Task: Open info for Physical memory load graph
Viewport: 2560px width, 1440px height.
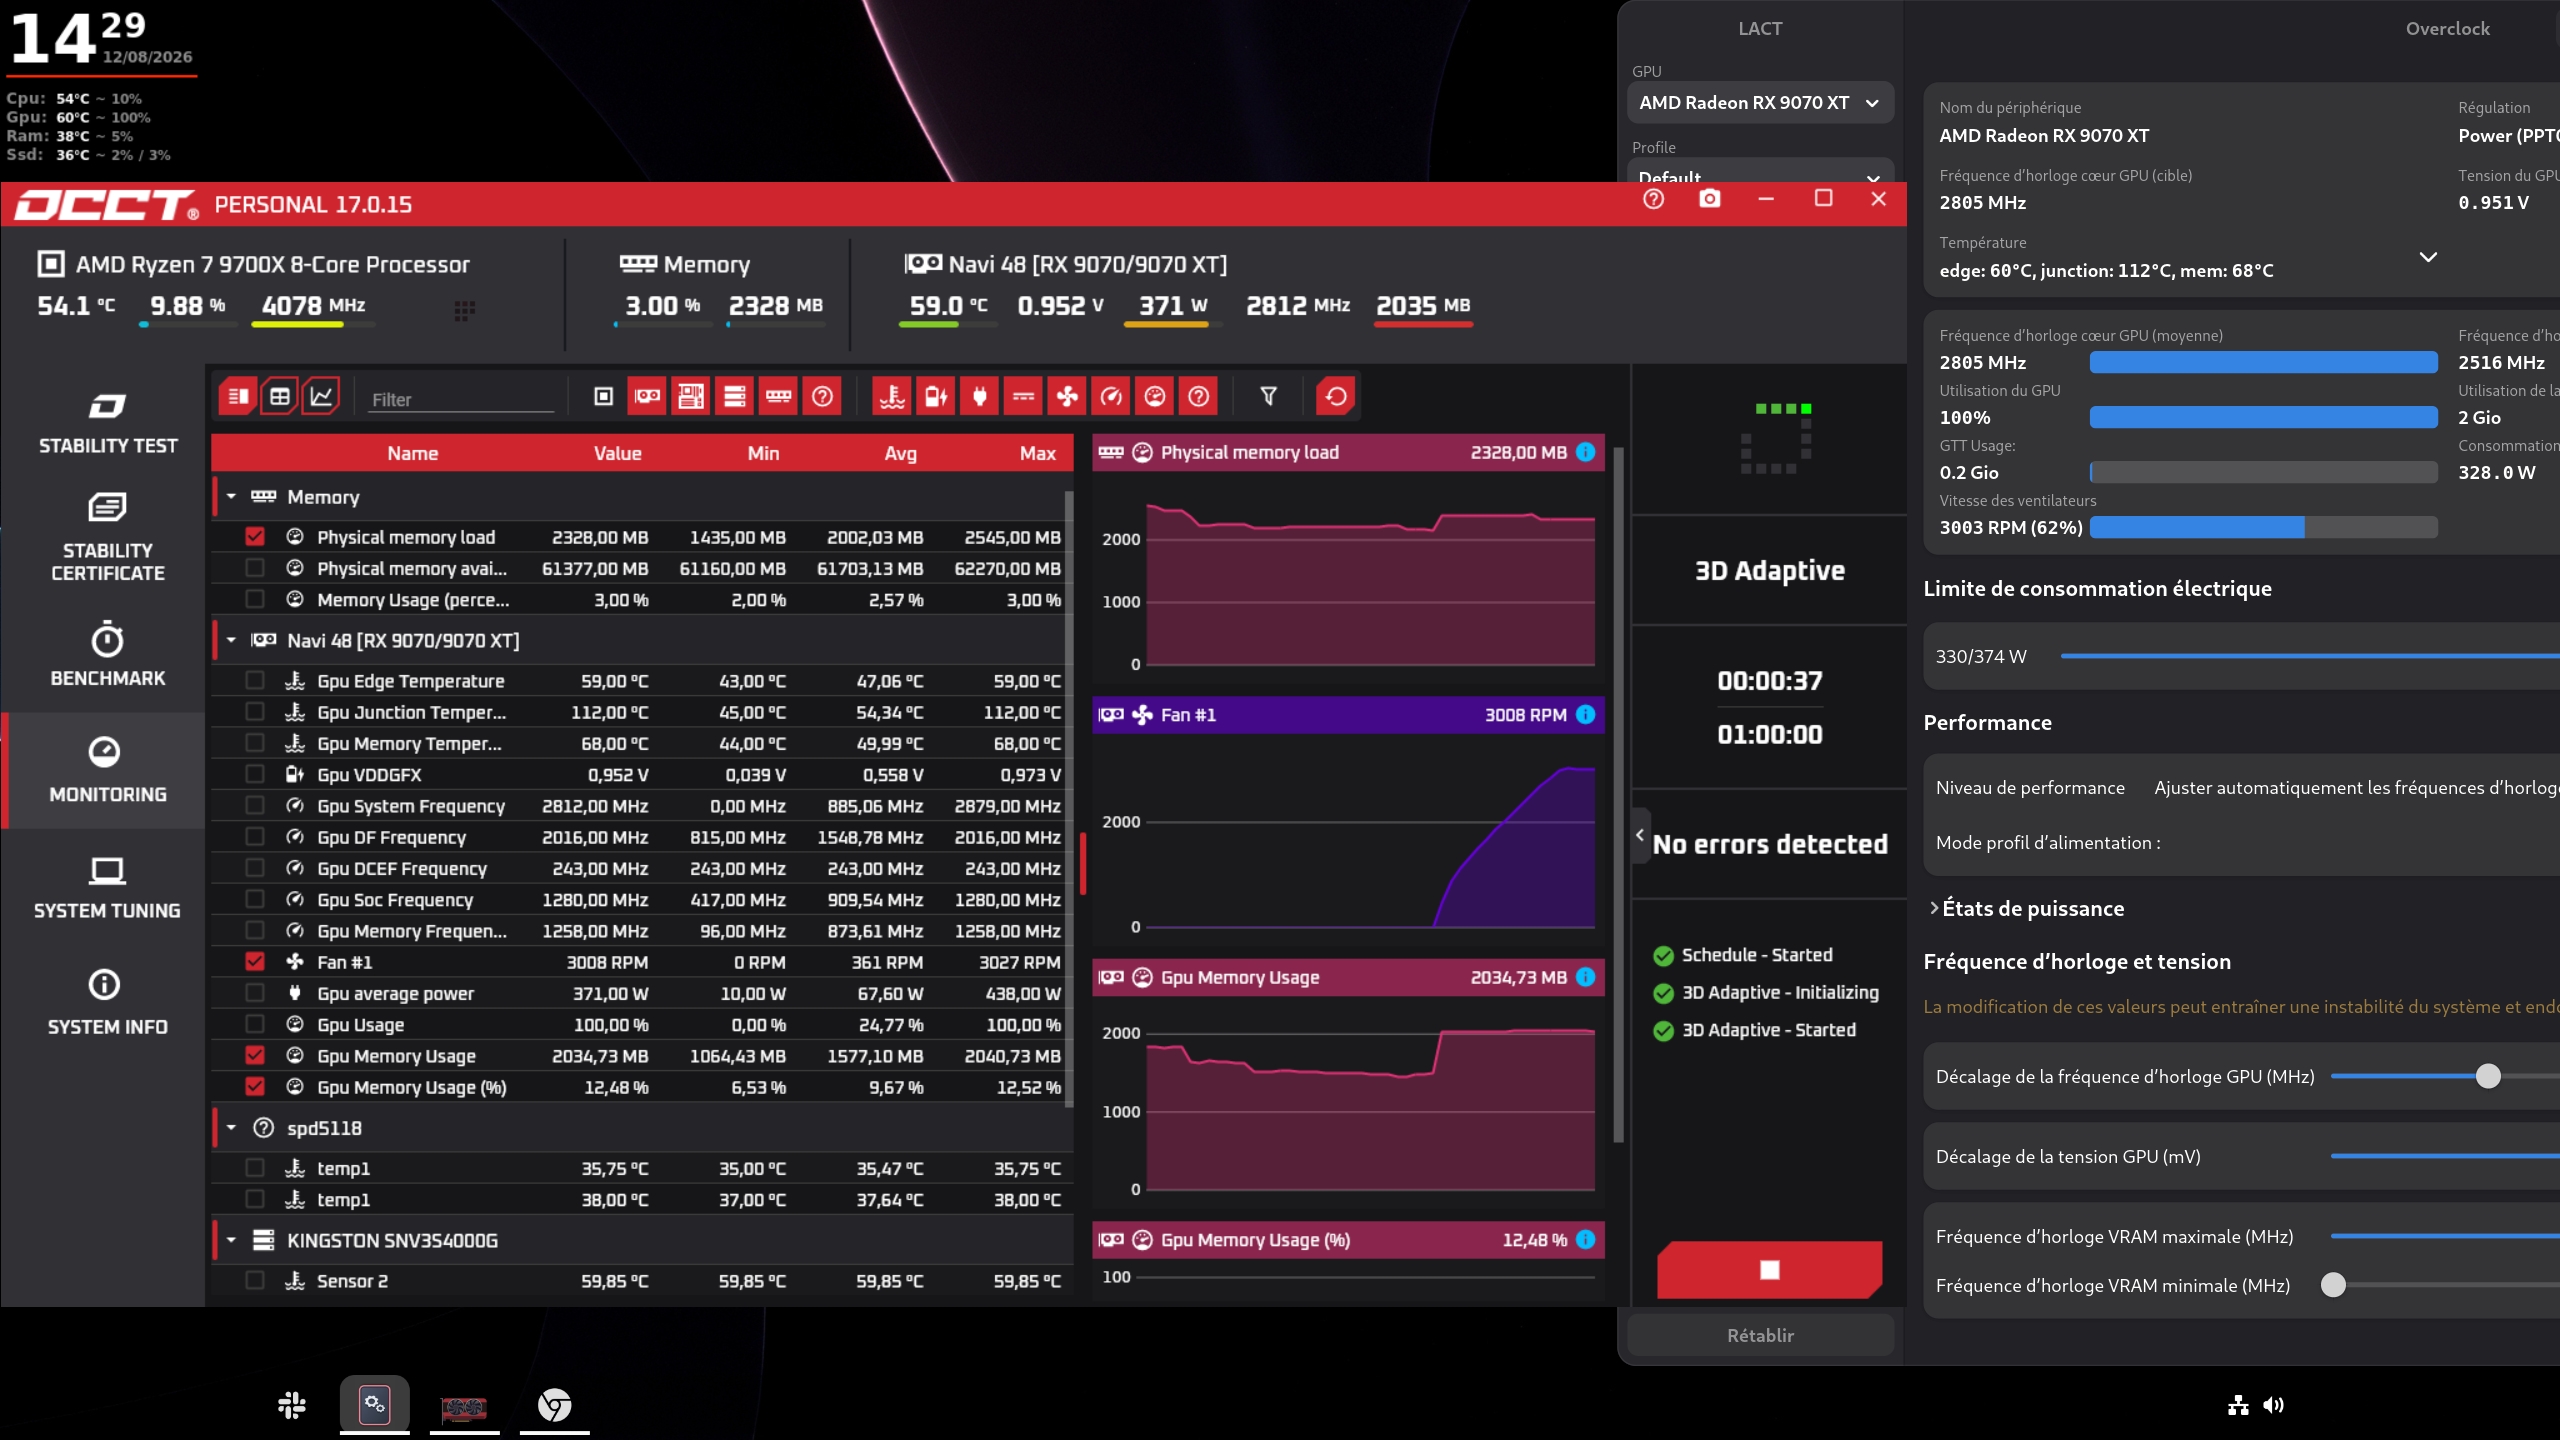Action: pyautogui.click(x=1586, y=452)
